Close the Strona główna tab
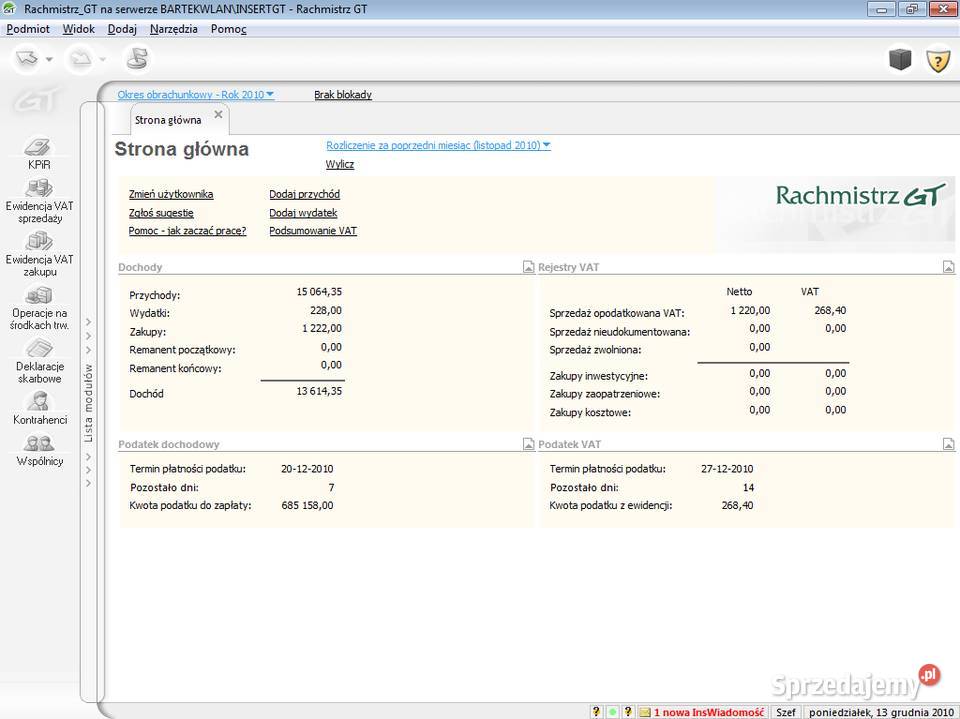 (219, 115)
